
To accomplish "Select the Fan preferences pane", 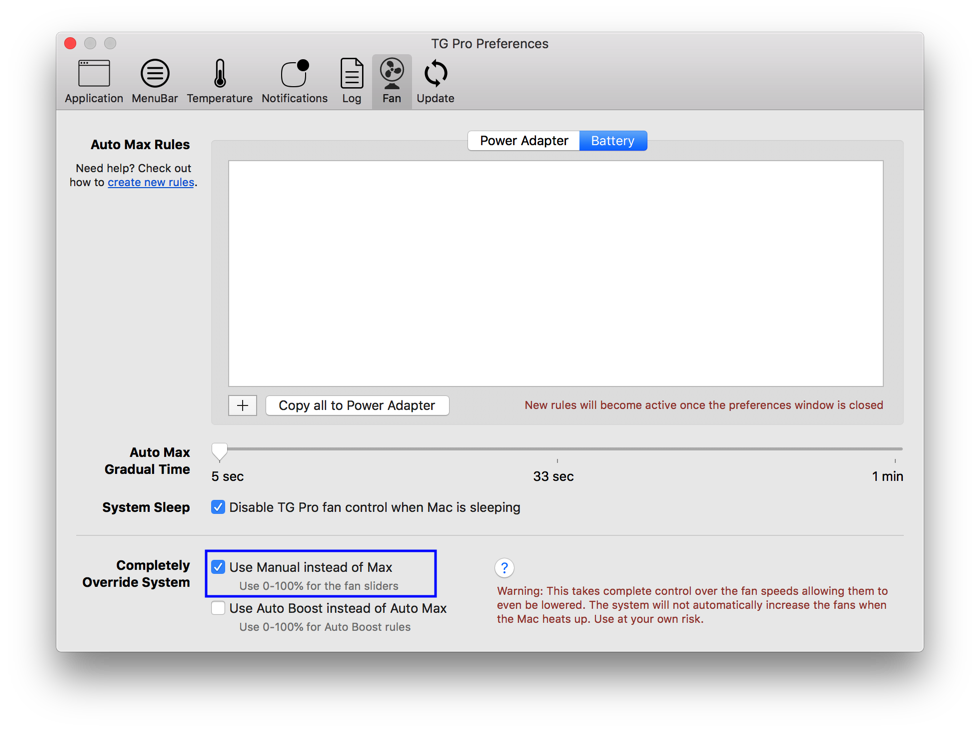I will pos(392,82).
